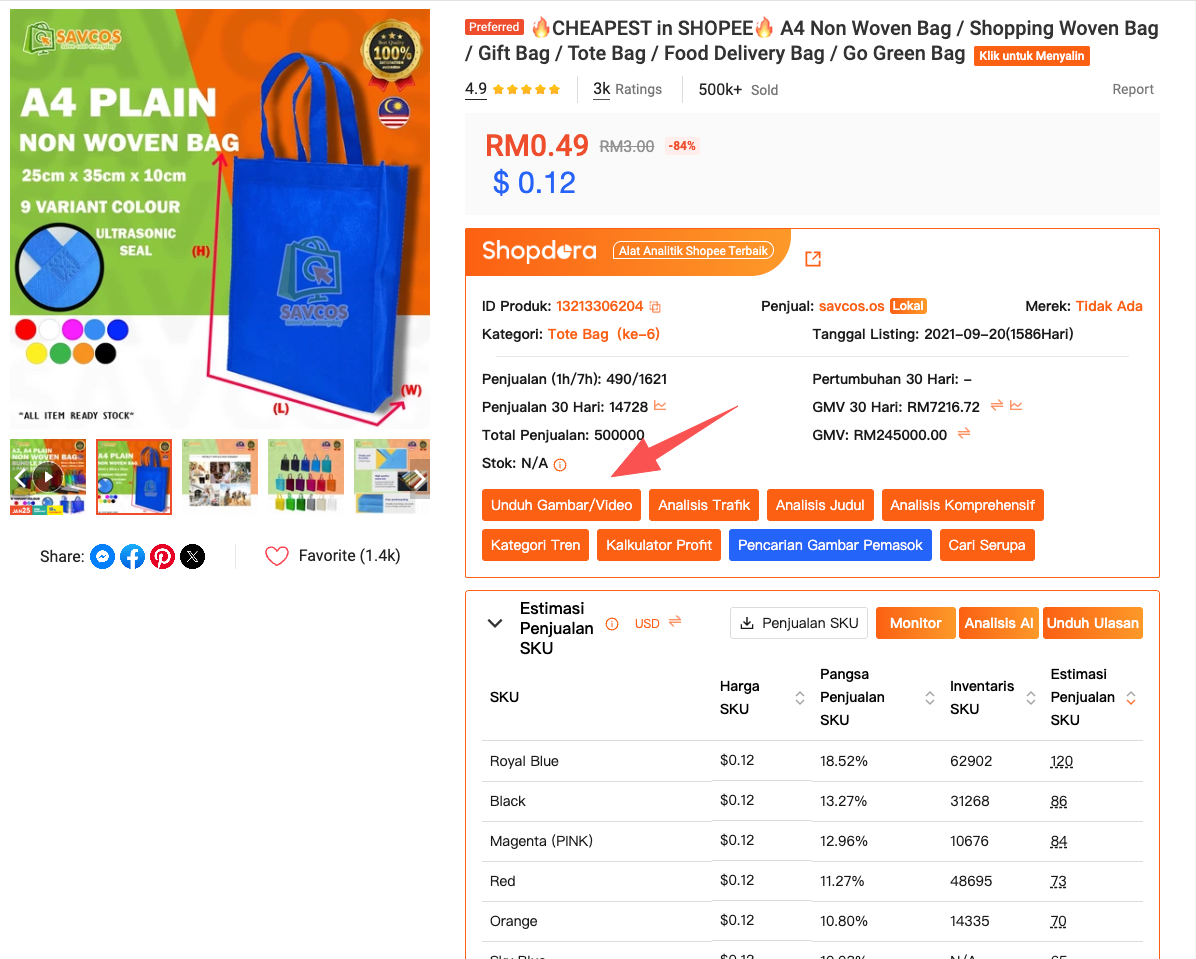Click the Unduh Gambar/Video button
This screenshot has width=1196, height=959.
click(561, 505)
